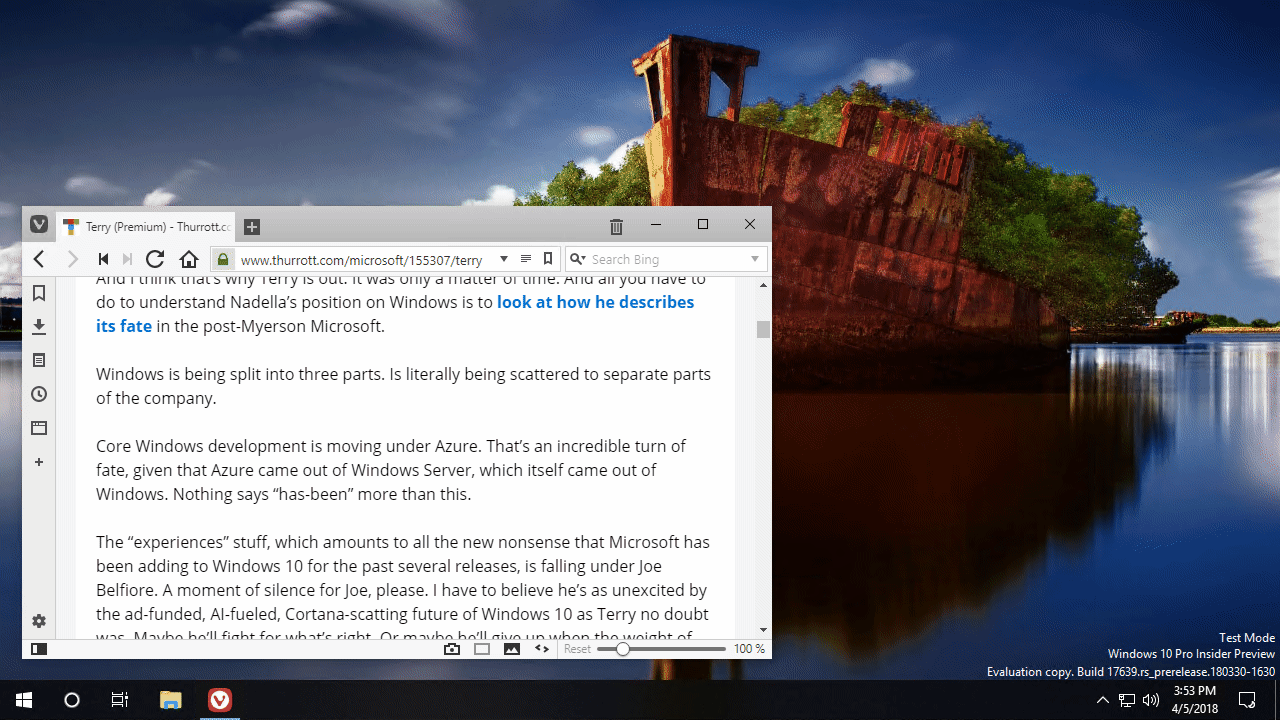Toggle images loading on the page
The height and width of the screenshot is (720, 1280).
[x=512, y=648]
